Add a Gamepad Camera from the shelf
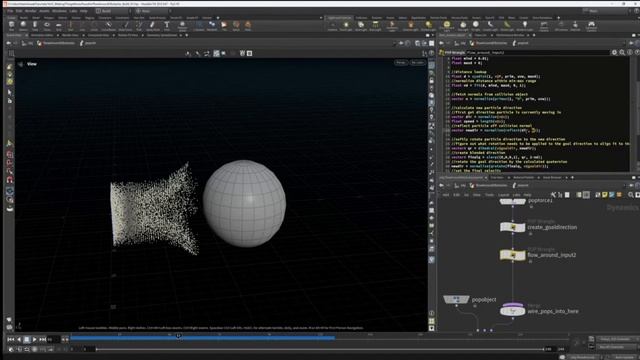 point(591,26)
